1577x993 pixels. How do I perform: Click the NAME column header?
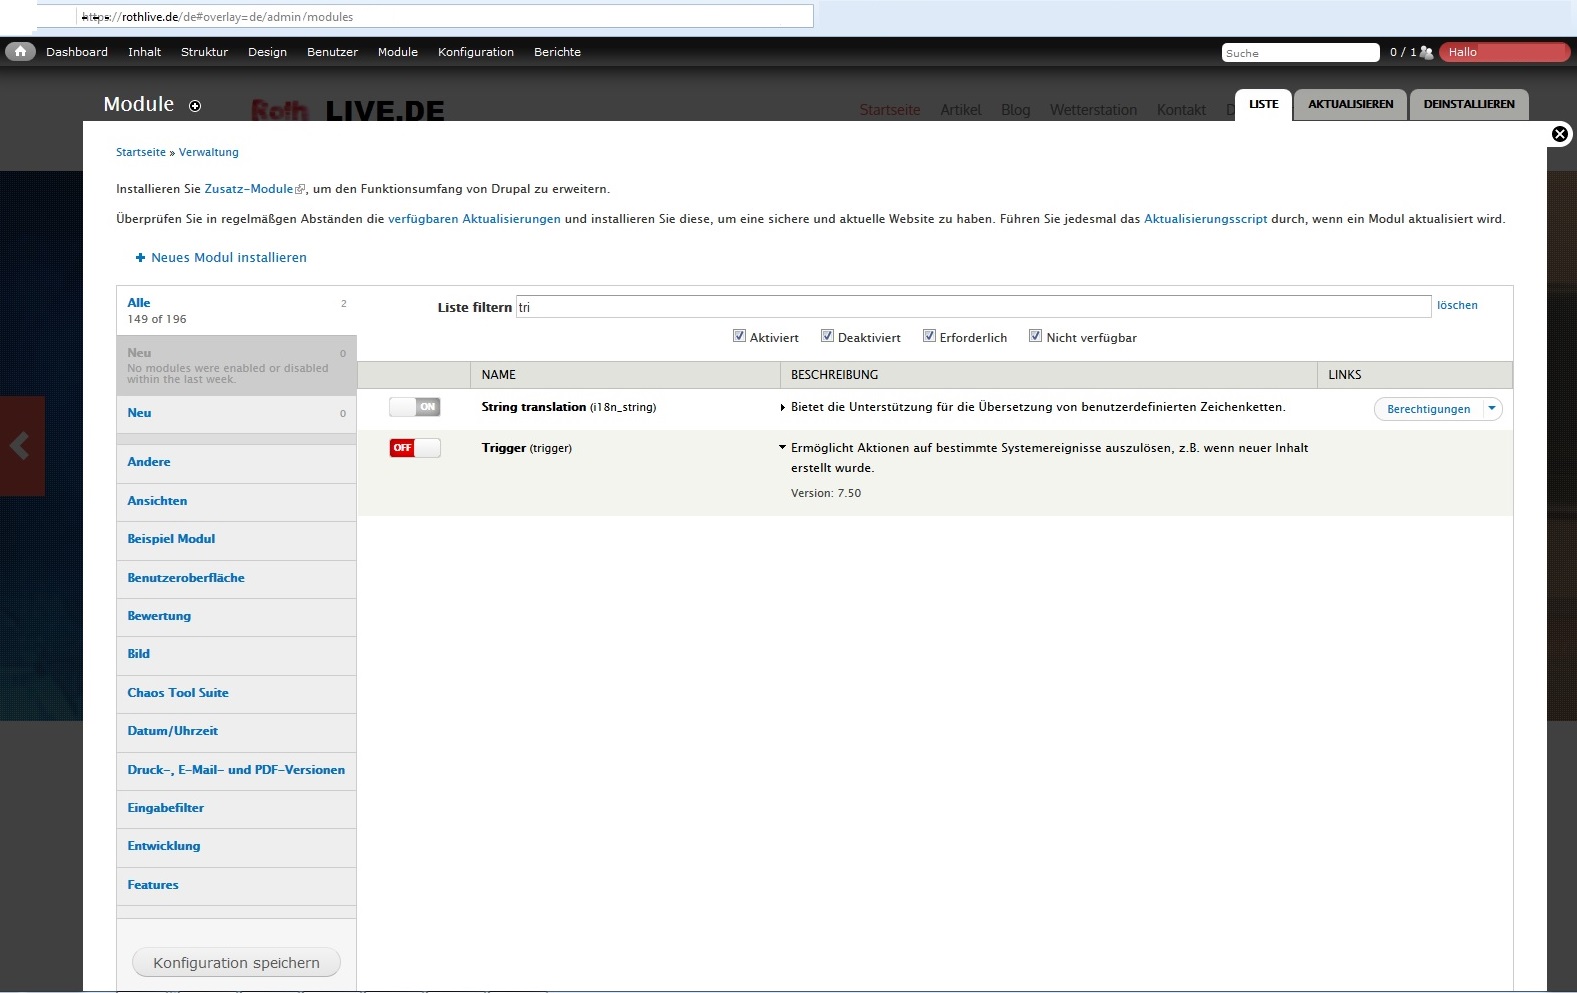625,375
